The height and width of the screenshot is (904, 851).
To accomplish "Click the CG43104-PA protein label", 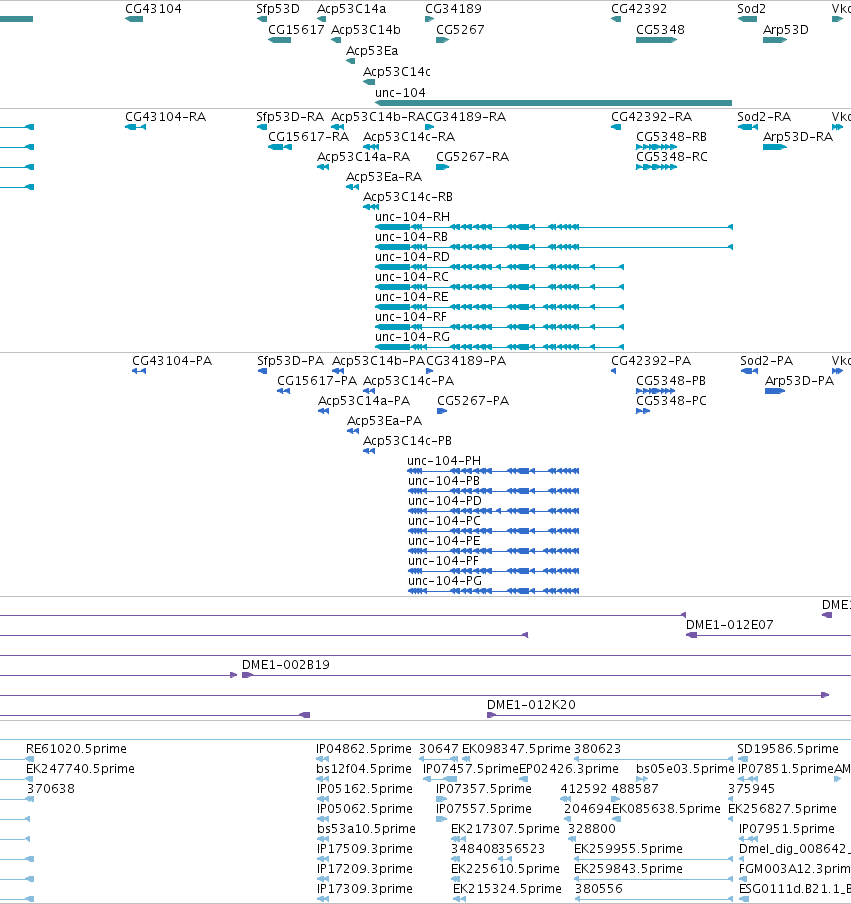I will tap(172, 360).
